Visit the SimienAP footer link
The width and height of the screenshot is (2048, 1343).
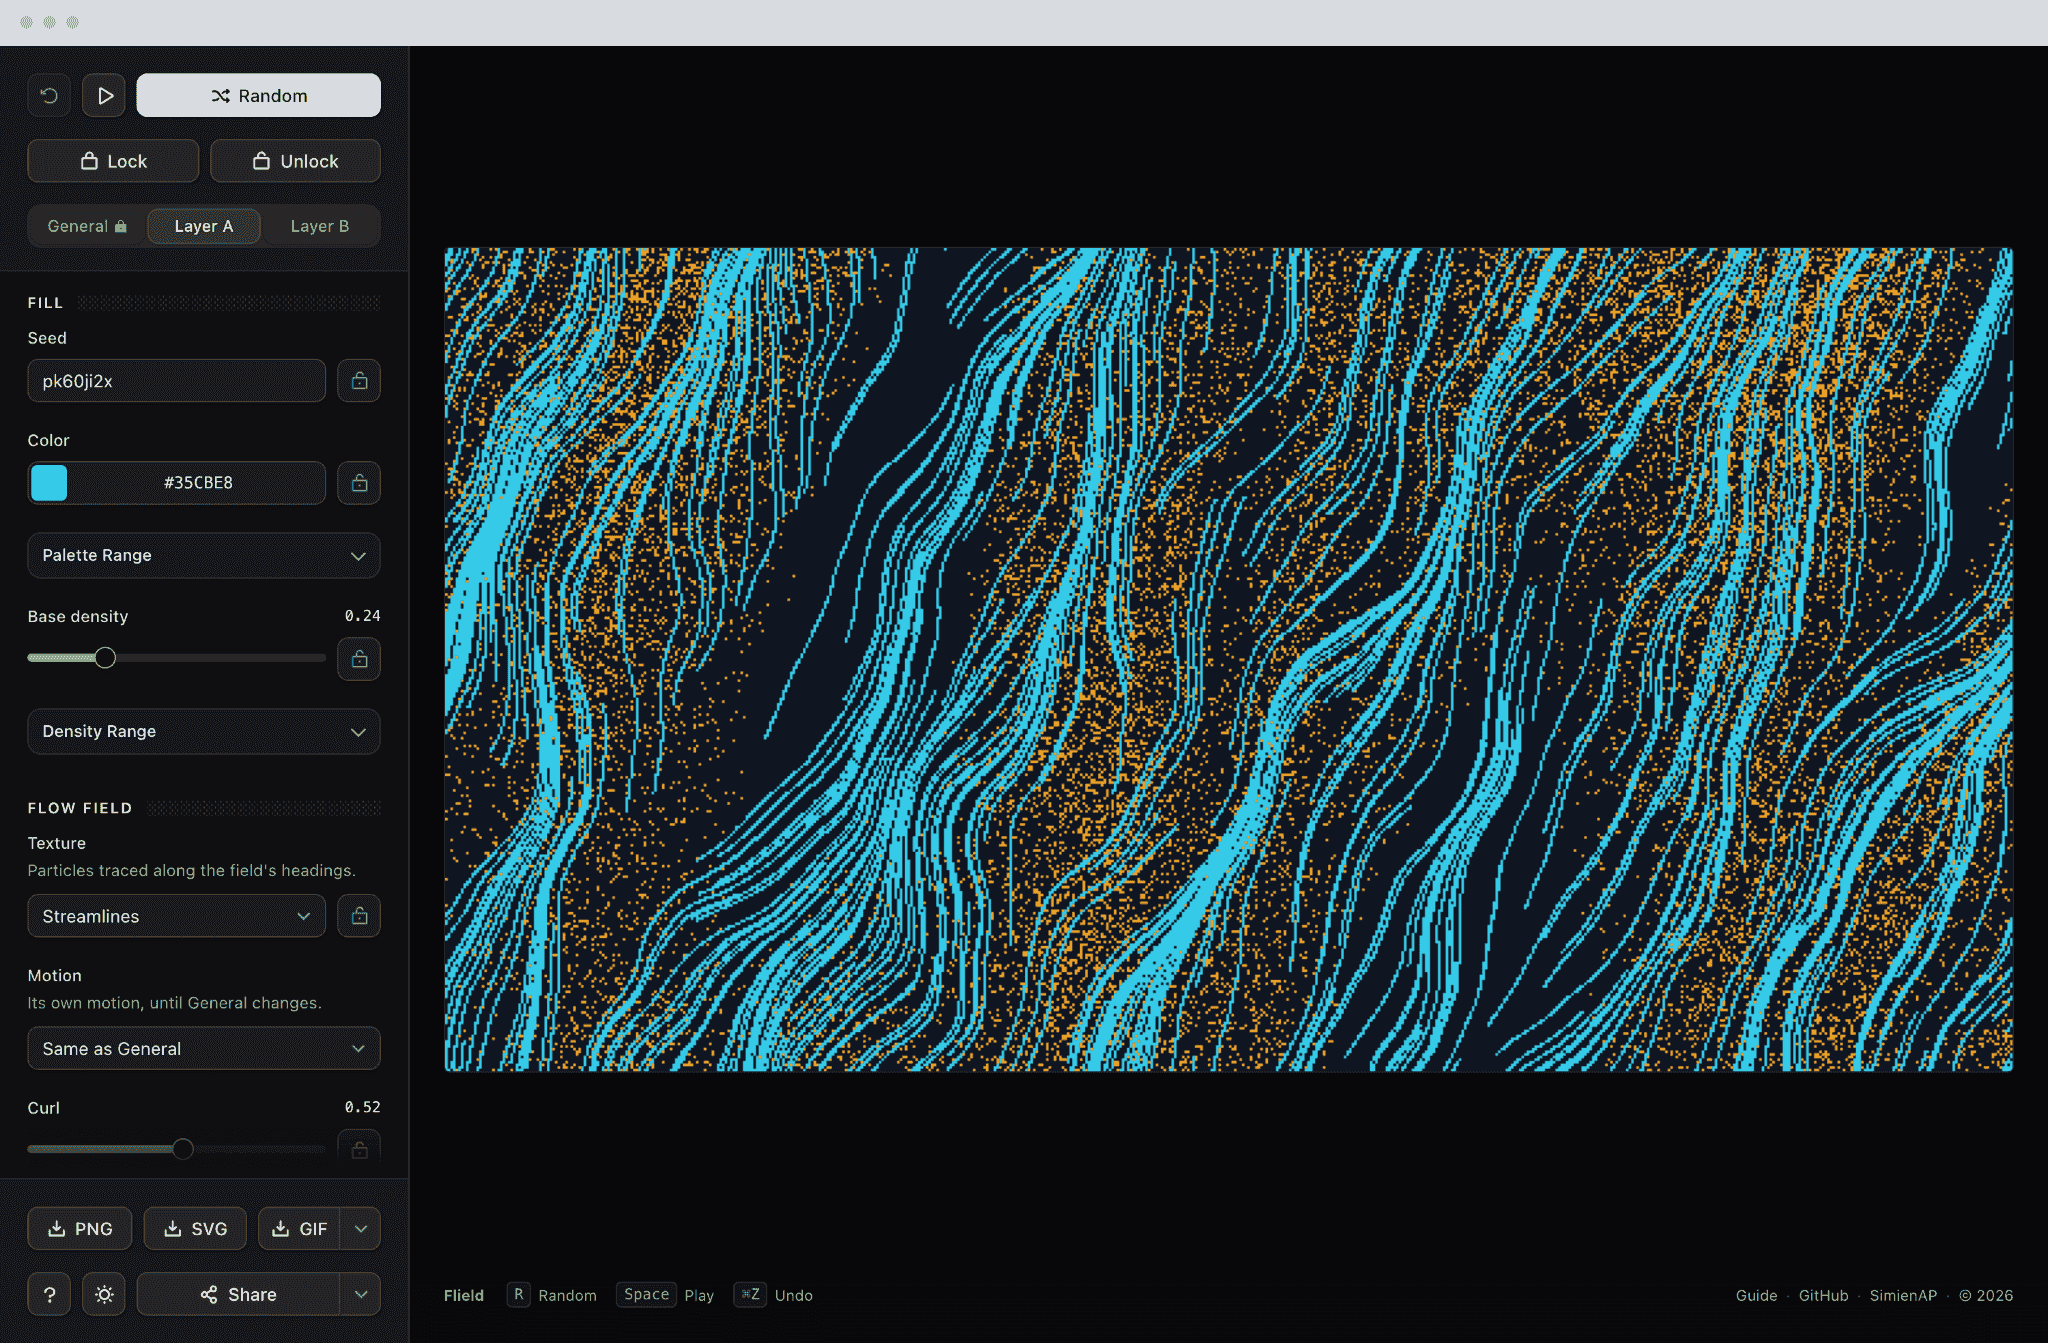tap(1903, 1295)
